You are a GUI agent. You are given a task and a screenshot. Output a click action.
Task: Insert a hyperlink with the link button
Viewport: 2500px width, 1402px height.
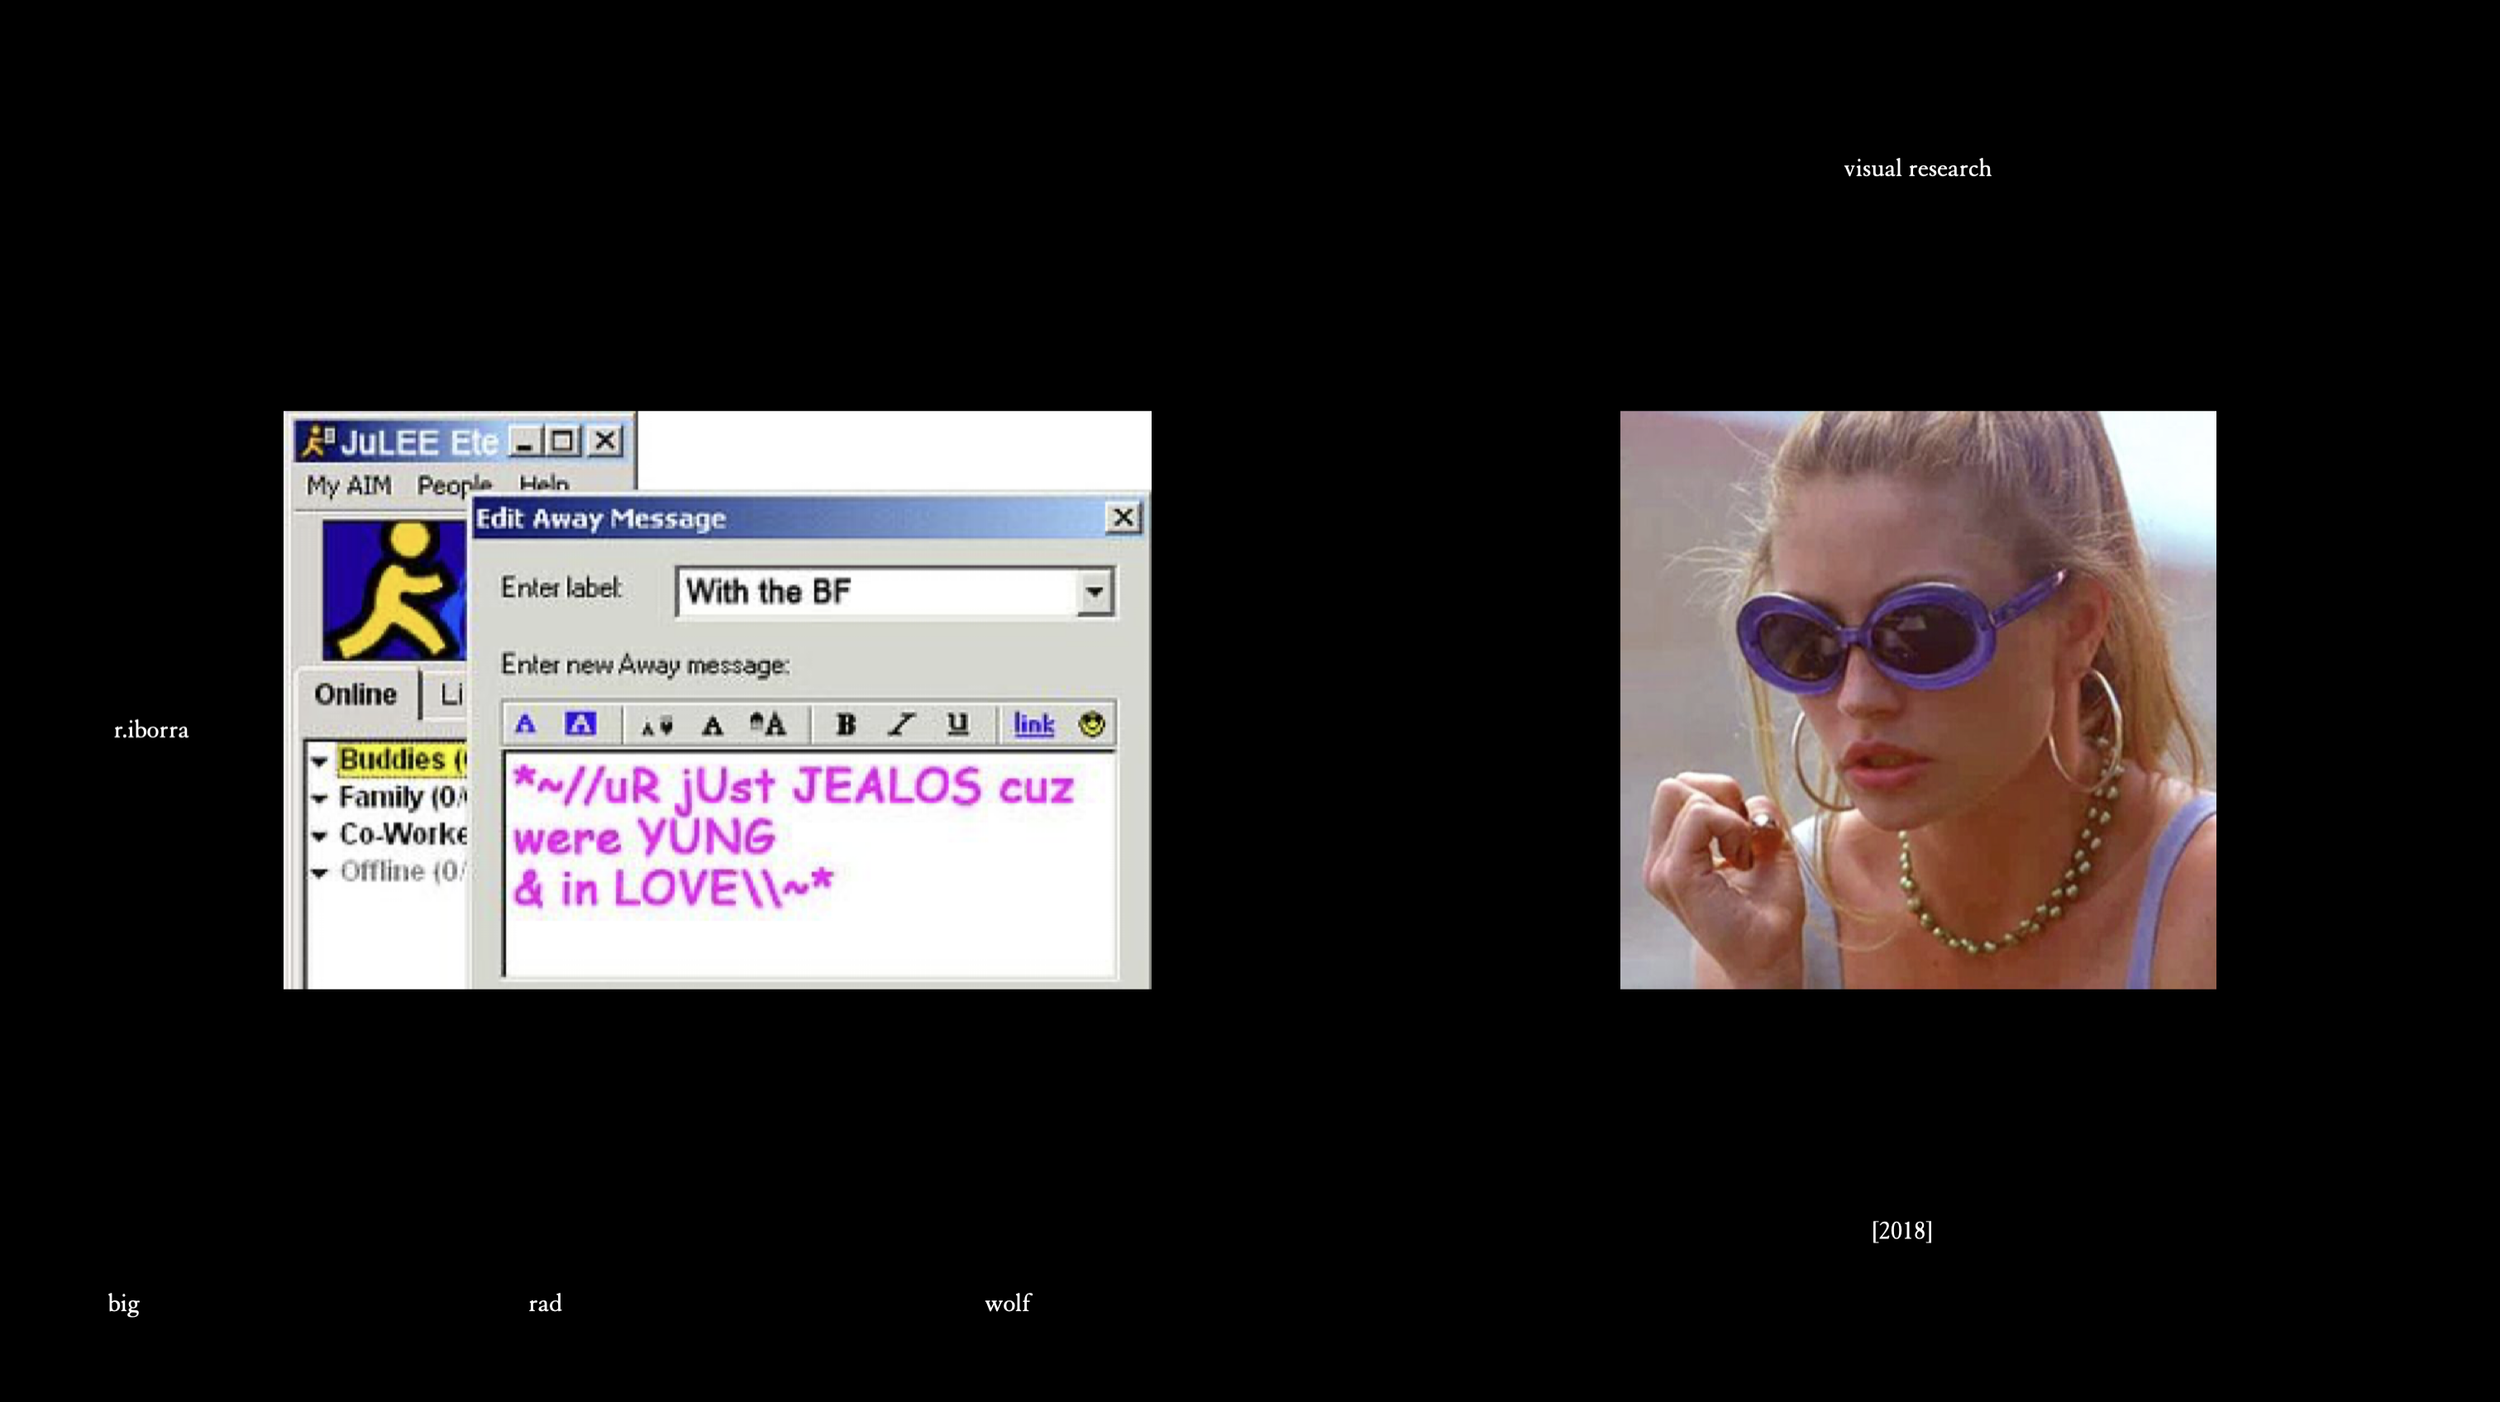1033,724
